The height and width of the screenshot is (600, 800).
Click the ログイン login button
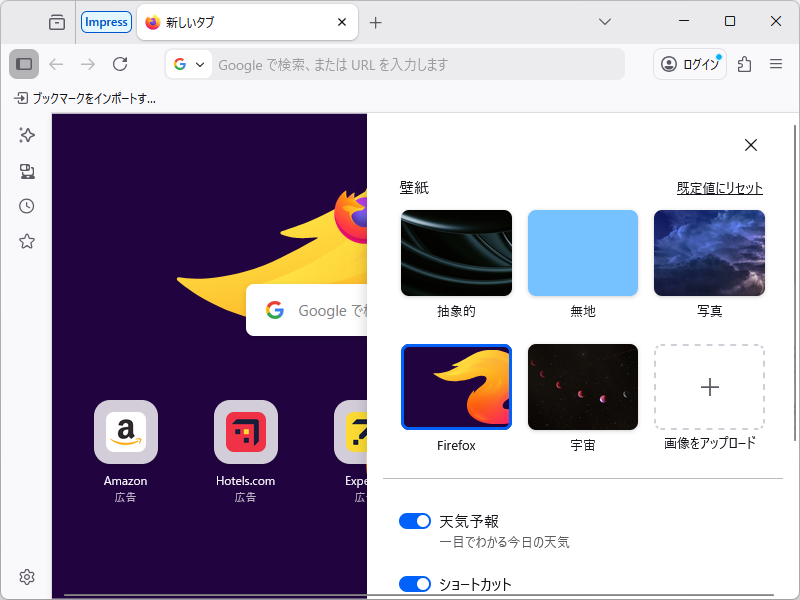689,63
